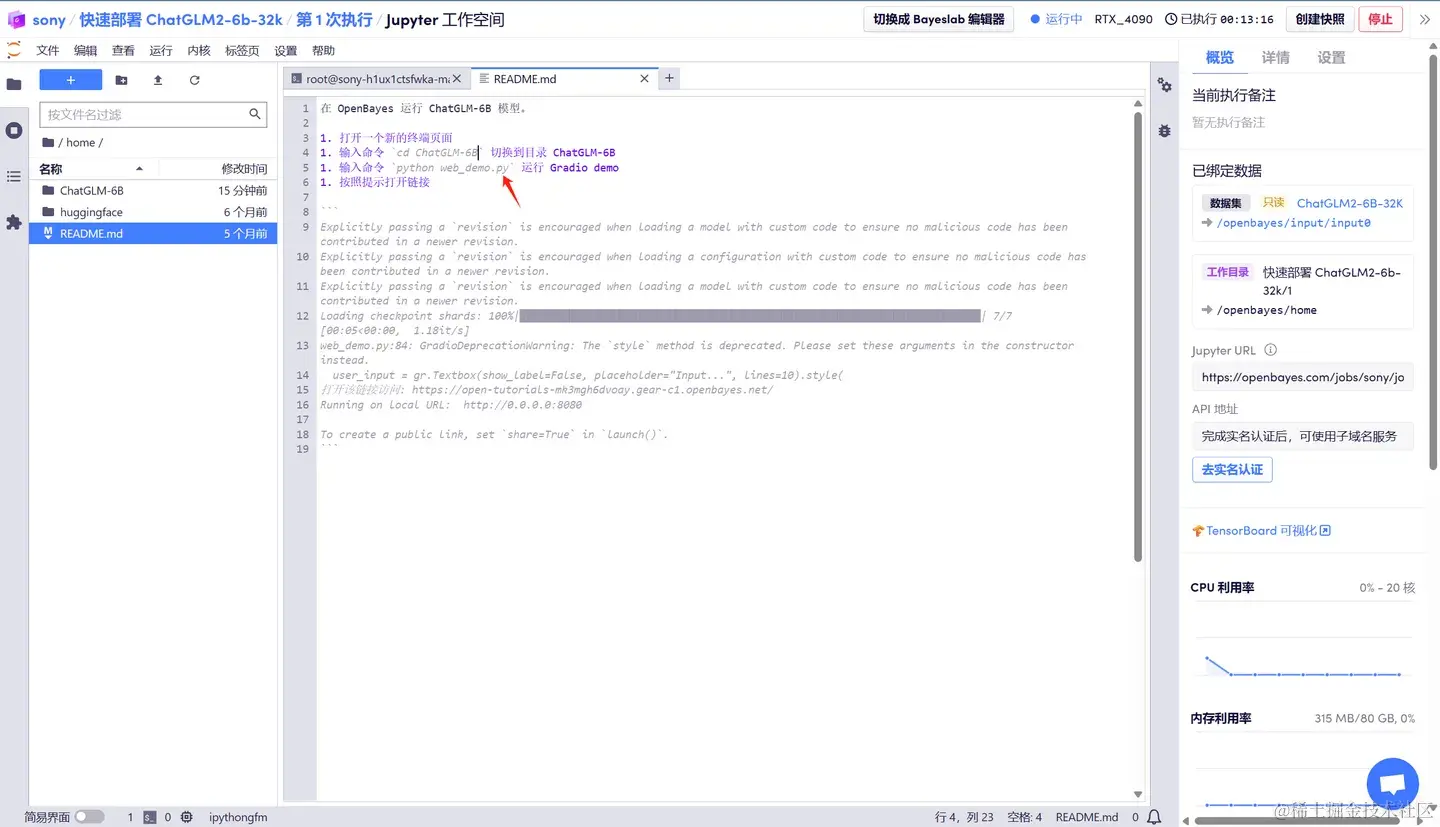The width and height of the screenshot is (1440, 827).
Task: Open property inspector gears icon
Action: coord(1164,86)
